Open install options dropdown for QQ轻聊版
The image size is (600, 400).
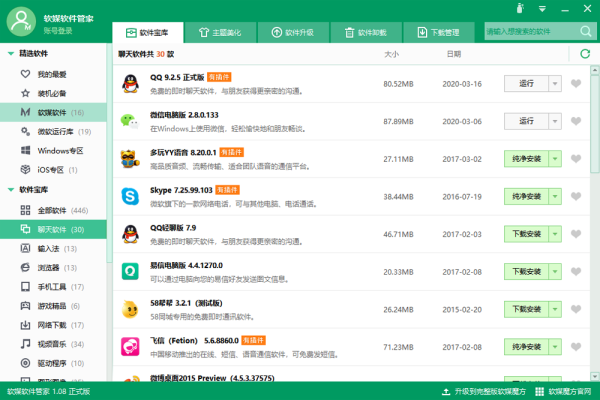click(x=555, y=234)
